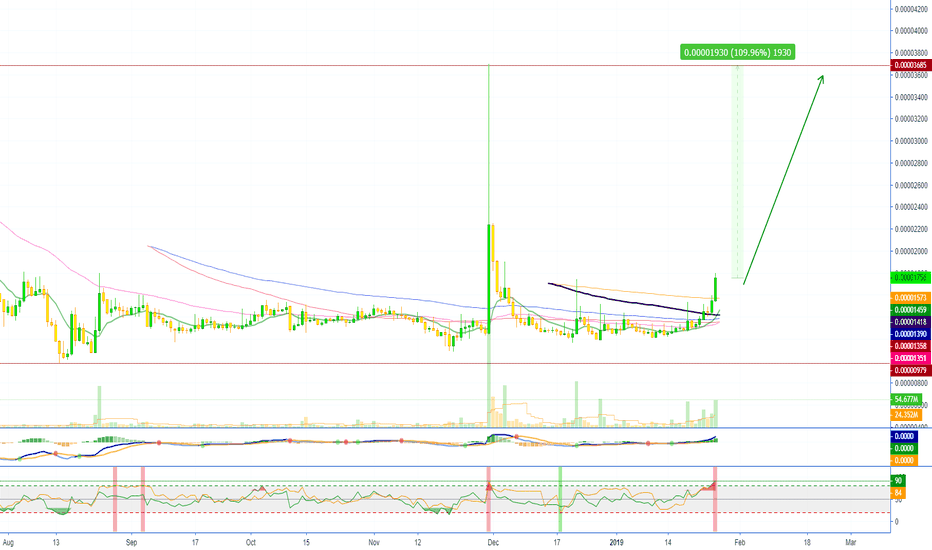Select the green 0.0000 MACD value label
The image size is (932, 550).
[904, 448]
